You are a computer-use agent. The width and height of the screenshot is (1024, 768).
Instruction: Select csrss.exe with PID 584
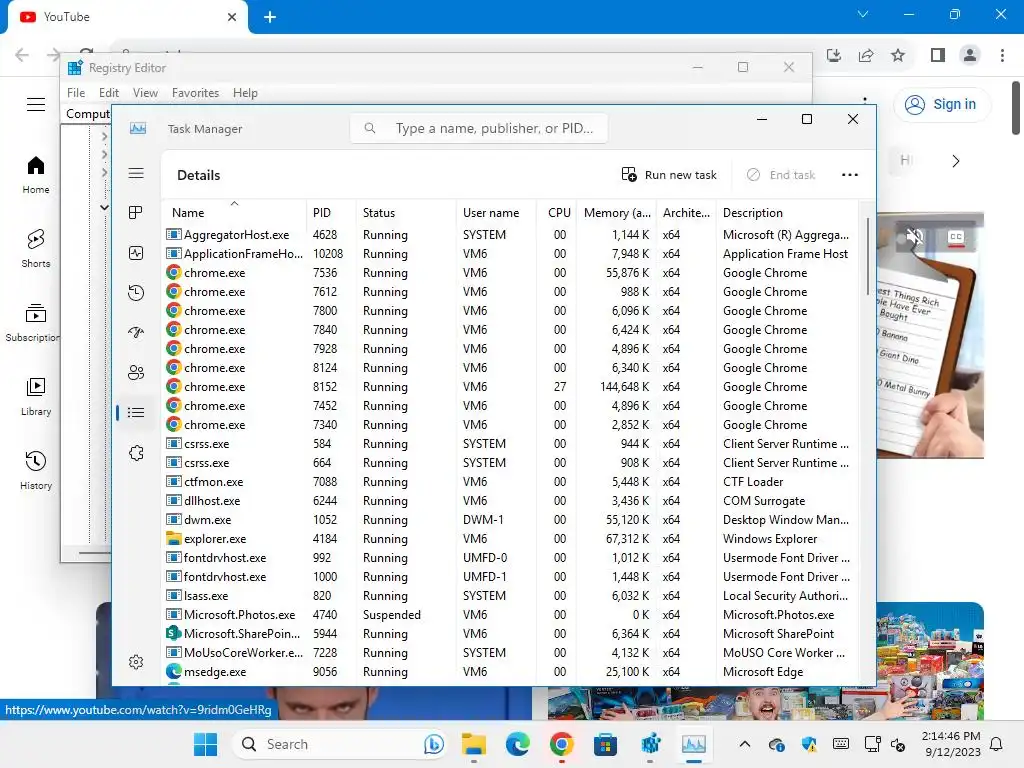(510, 443)
